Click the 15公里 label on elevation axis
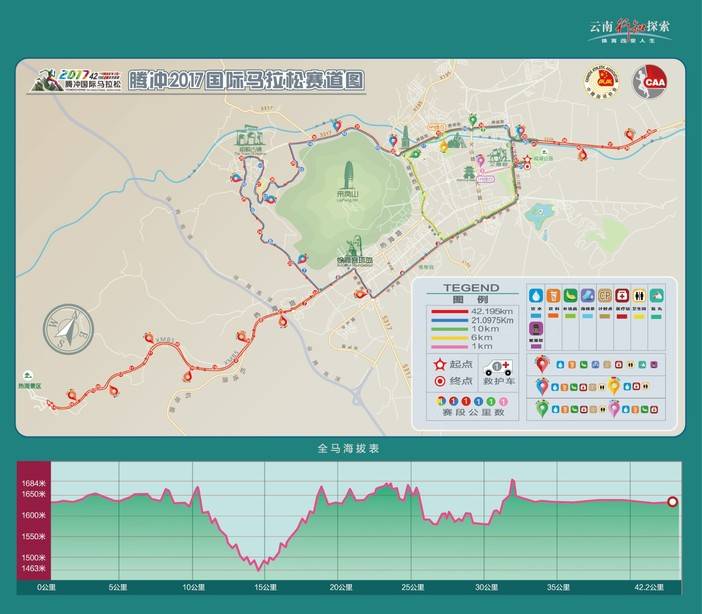This screenshot has height=614, width=702. pyautogui.click(x=263, y=588)
